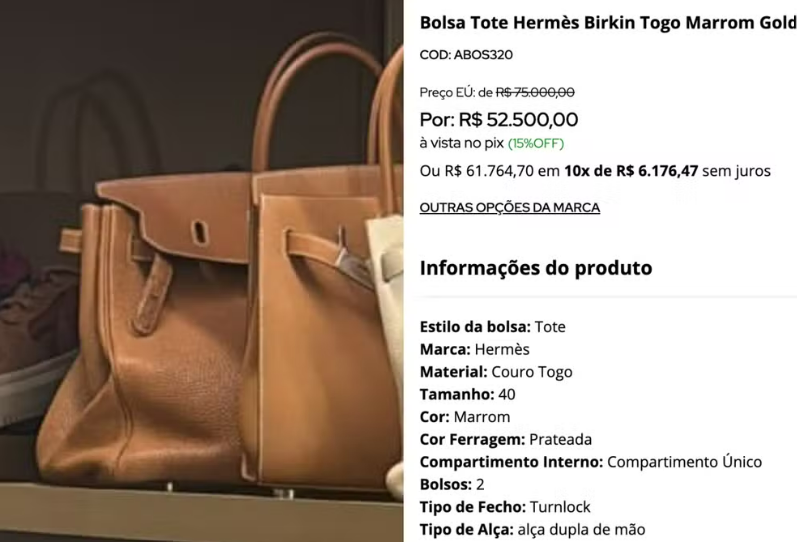Viewport: 797px width, 542px height.
Task: Click the Material: Couro Togo specification
Action: coord(496,372)
